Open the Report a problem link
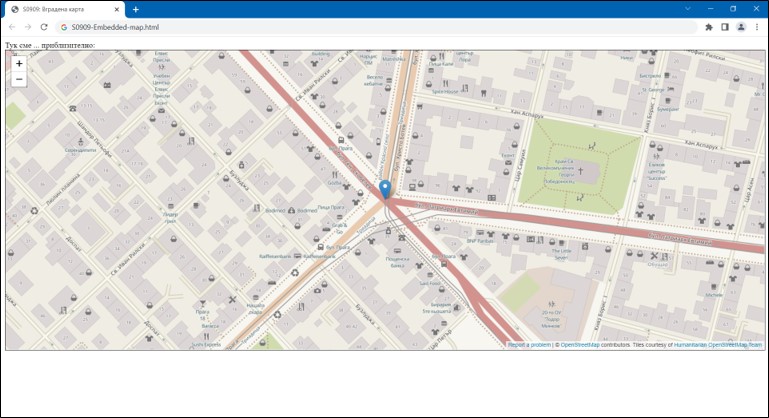This screenshot has width=769, height=418. point(529,345)
